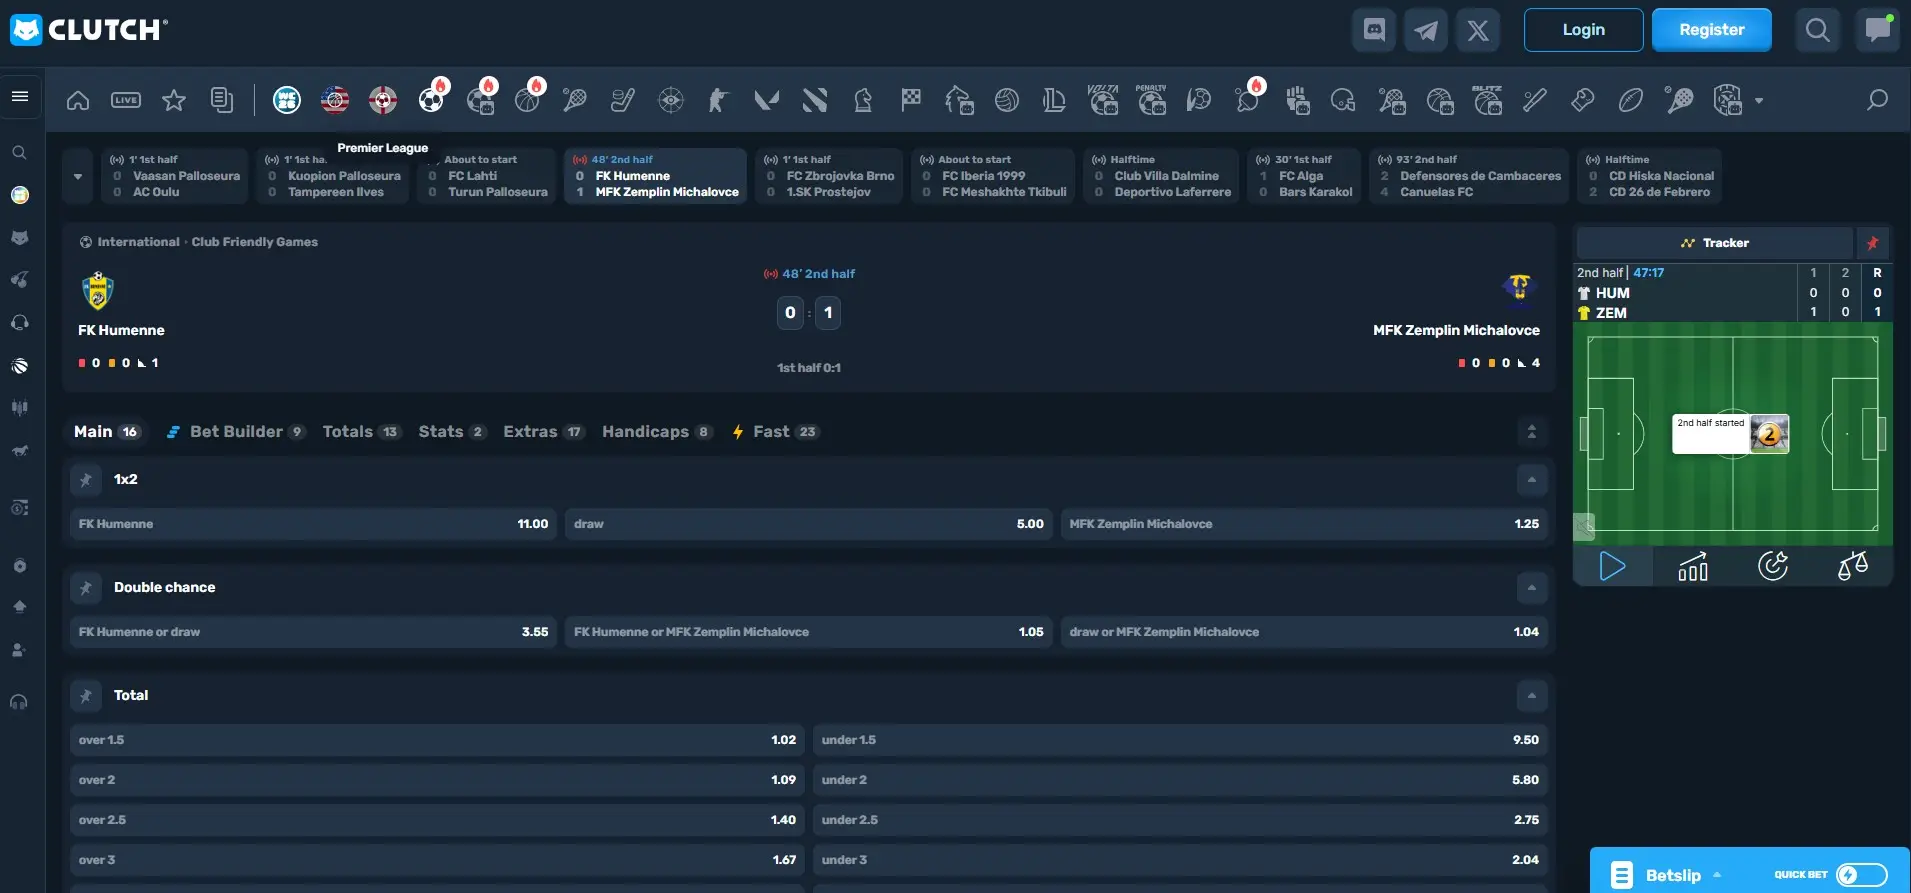Switch to the Main markets tab
The image size is (1911, 893).
pos(106,432)
